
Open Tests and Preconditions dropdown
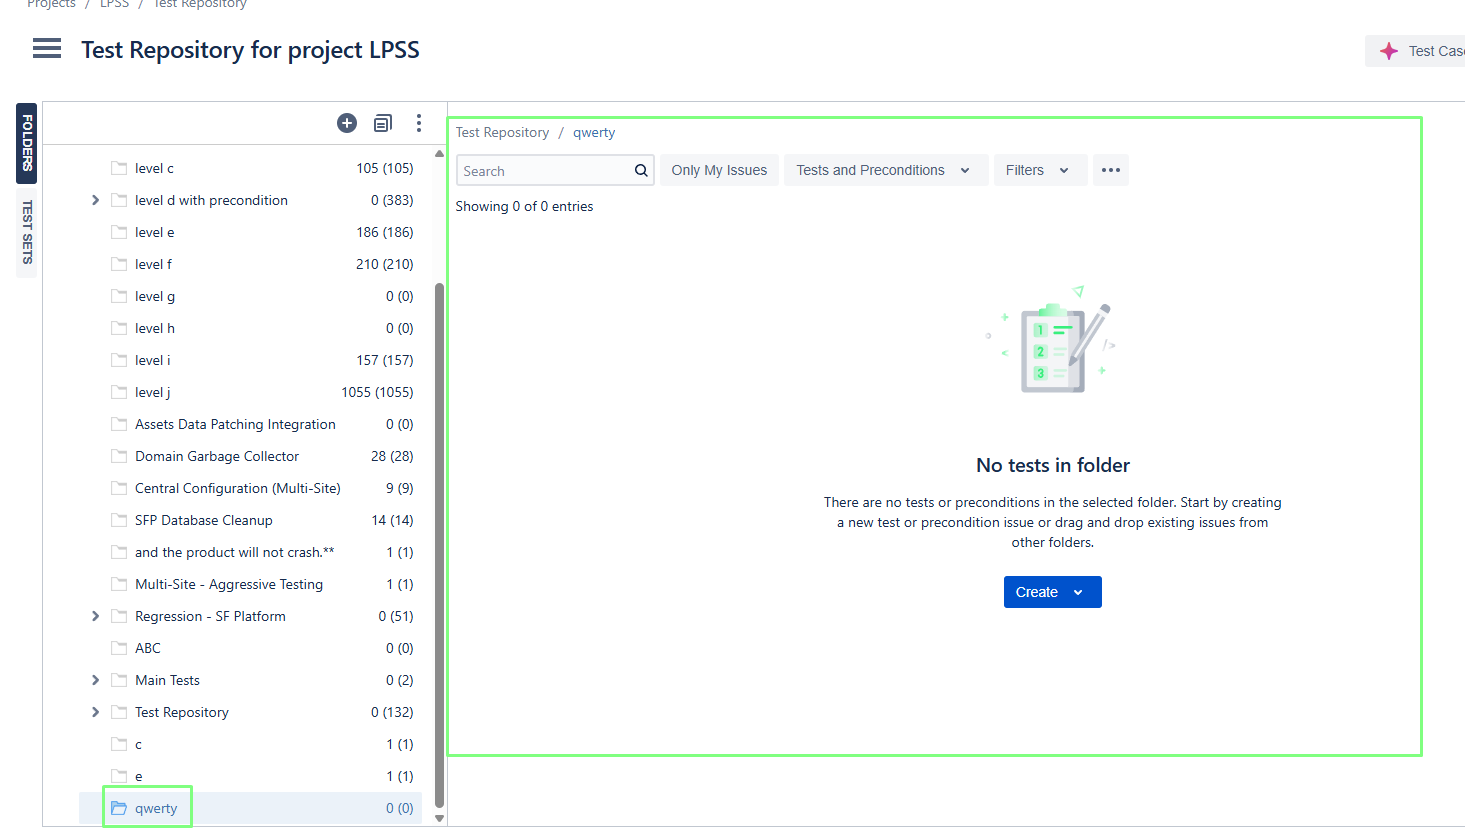coord(884,170)
